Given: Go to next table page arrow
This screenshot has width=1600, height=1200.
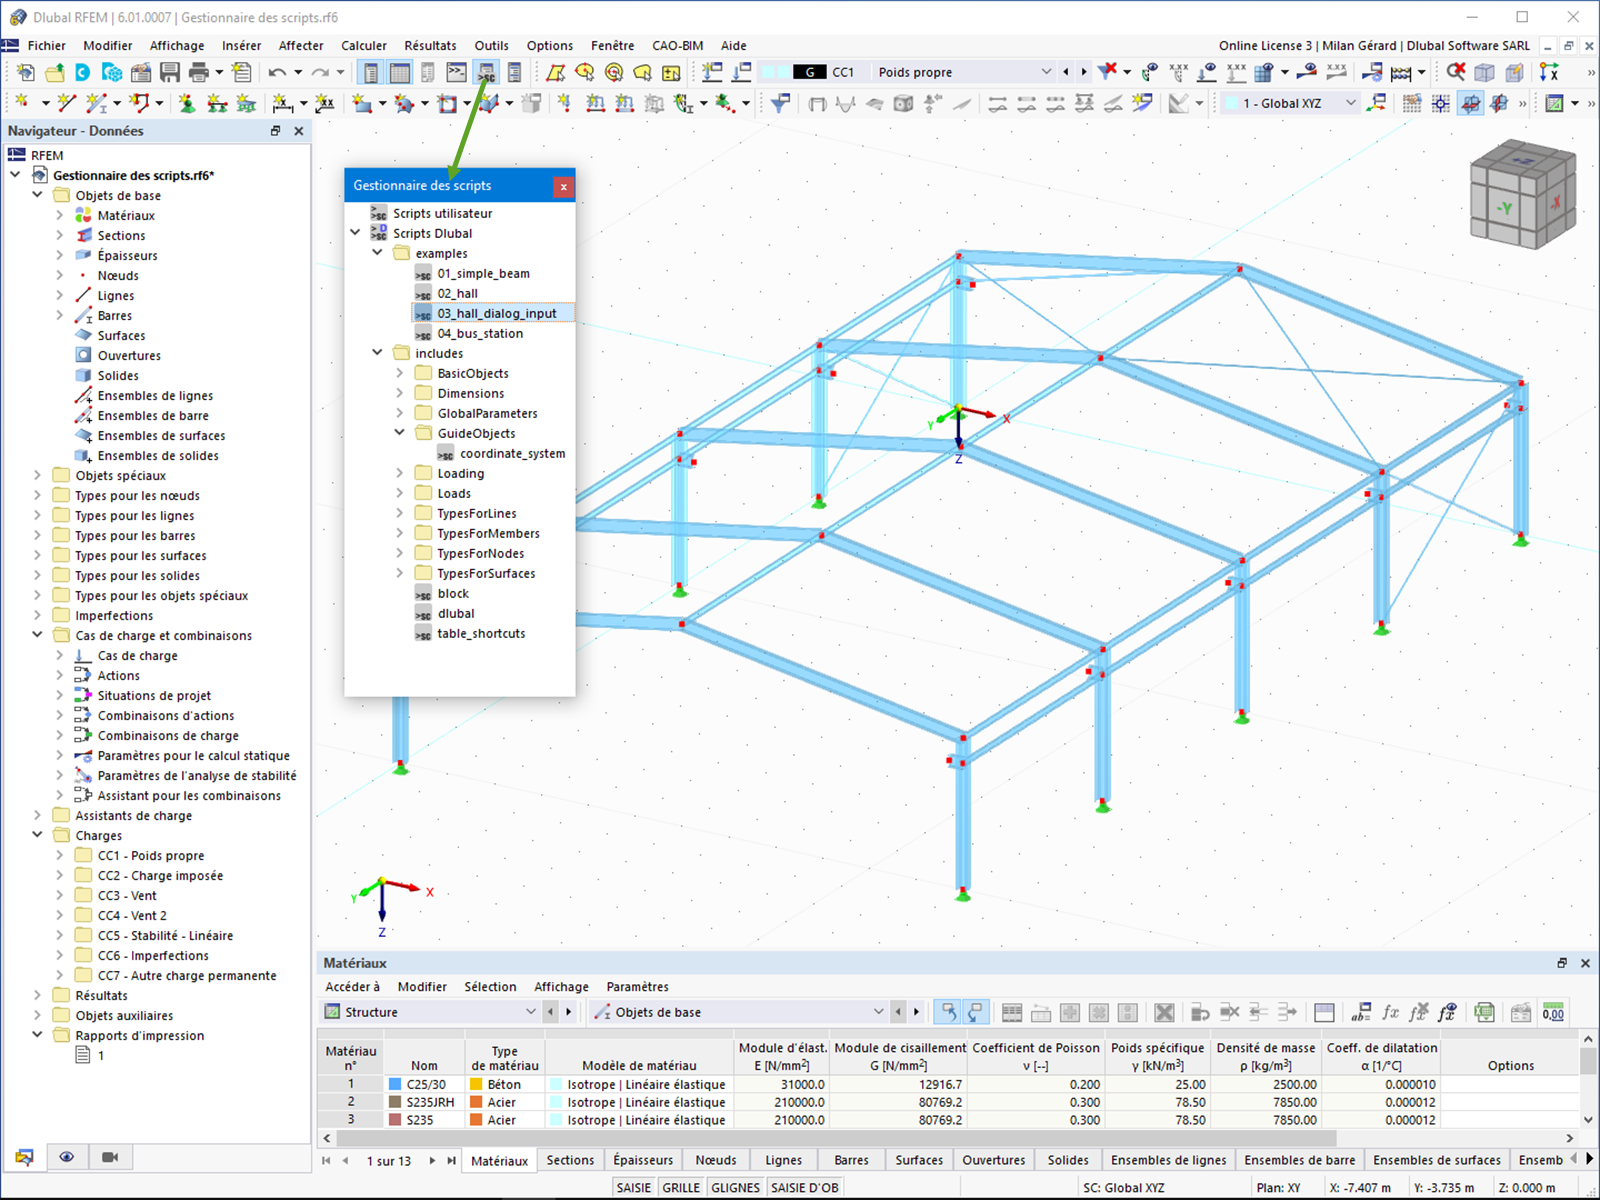Looking at the screenshot, I should 432,1161.
